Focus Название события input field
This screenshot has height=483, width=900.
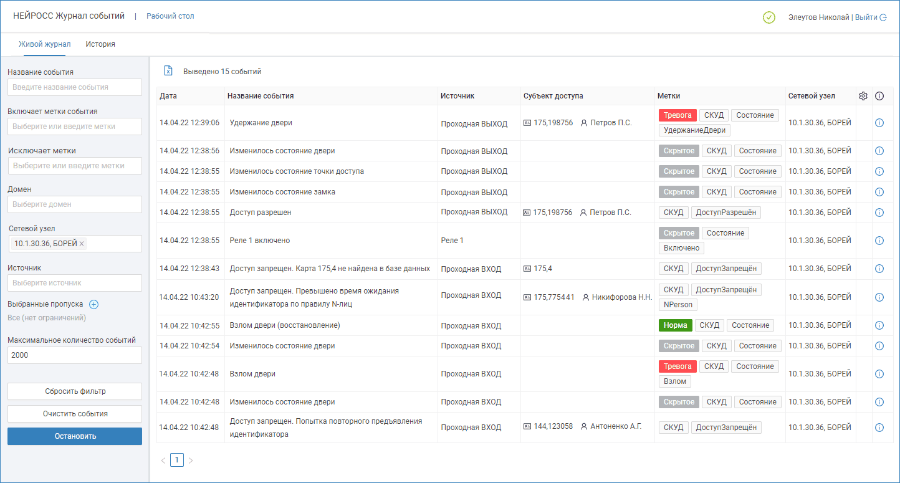coord(75,87)
